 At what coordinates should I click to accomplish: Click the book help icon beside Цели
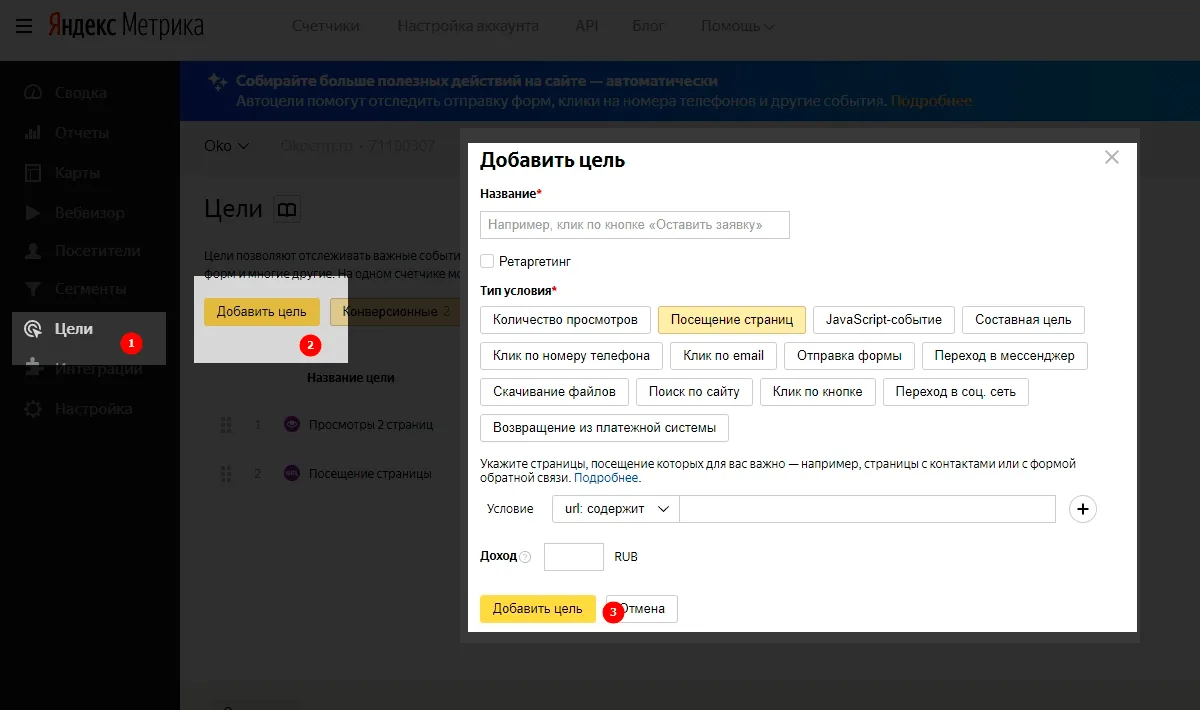[x=287, y=210]
